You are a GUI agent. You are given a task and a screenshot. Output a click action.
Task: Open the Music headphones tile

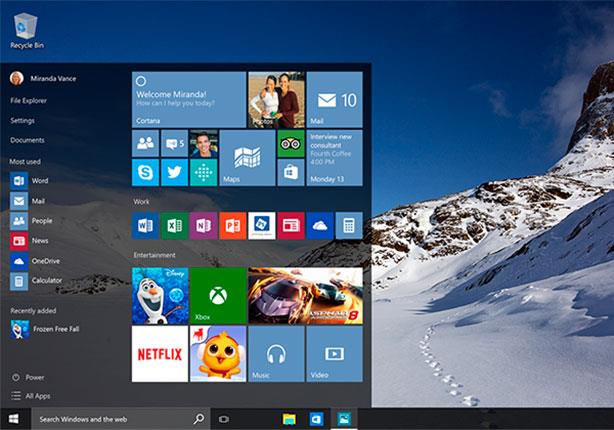coord(276,354)
